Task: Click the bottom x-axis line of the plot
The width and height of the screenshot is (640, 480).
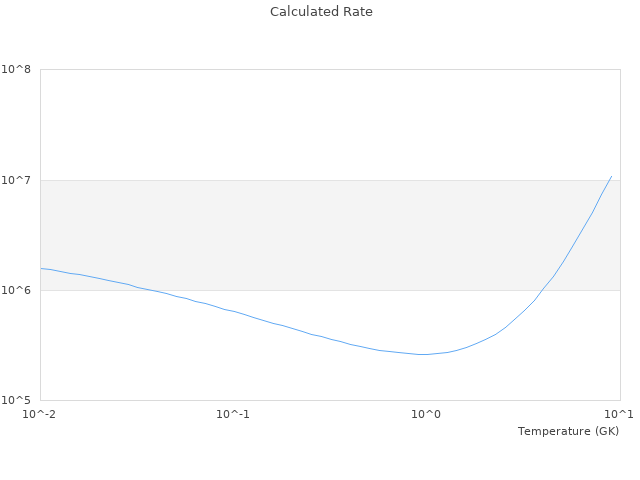Action: tap(330, 400)
